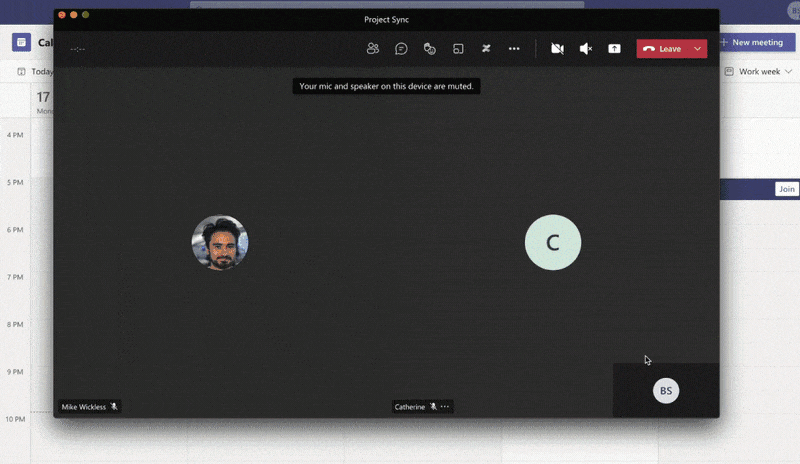Select Mike Wickless's profile photo
The image size is (800, 464).
point(220,242)
